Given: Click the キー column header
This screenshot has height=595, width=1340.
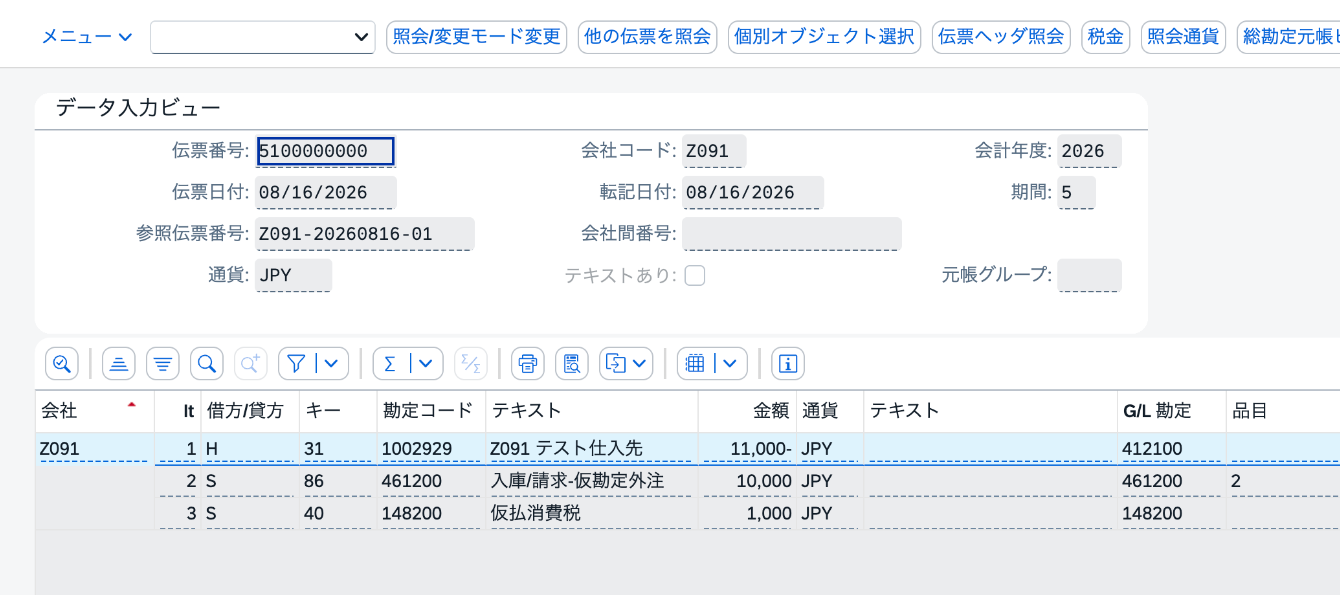Looking at the screenshot, I should click(337, 411).
